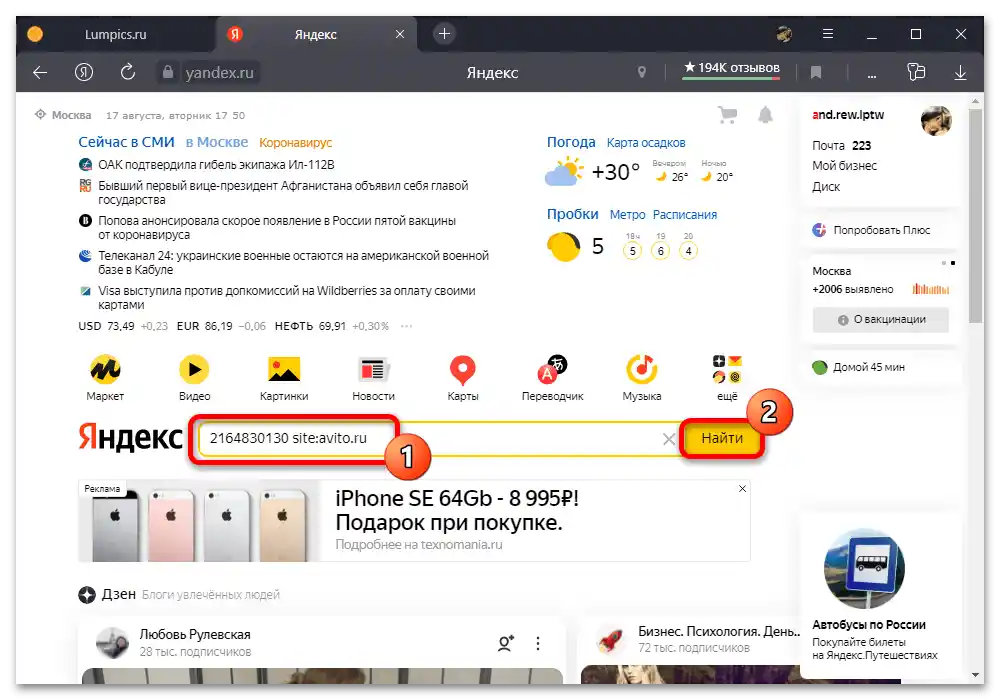Open the three-dots address bar menu

[872, 75]
